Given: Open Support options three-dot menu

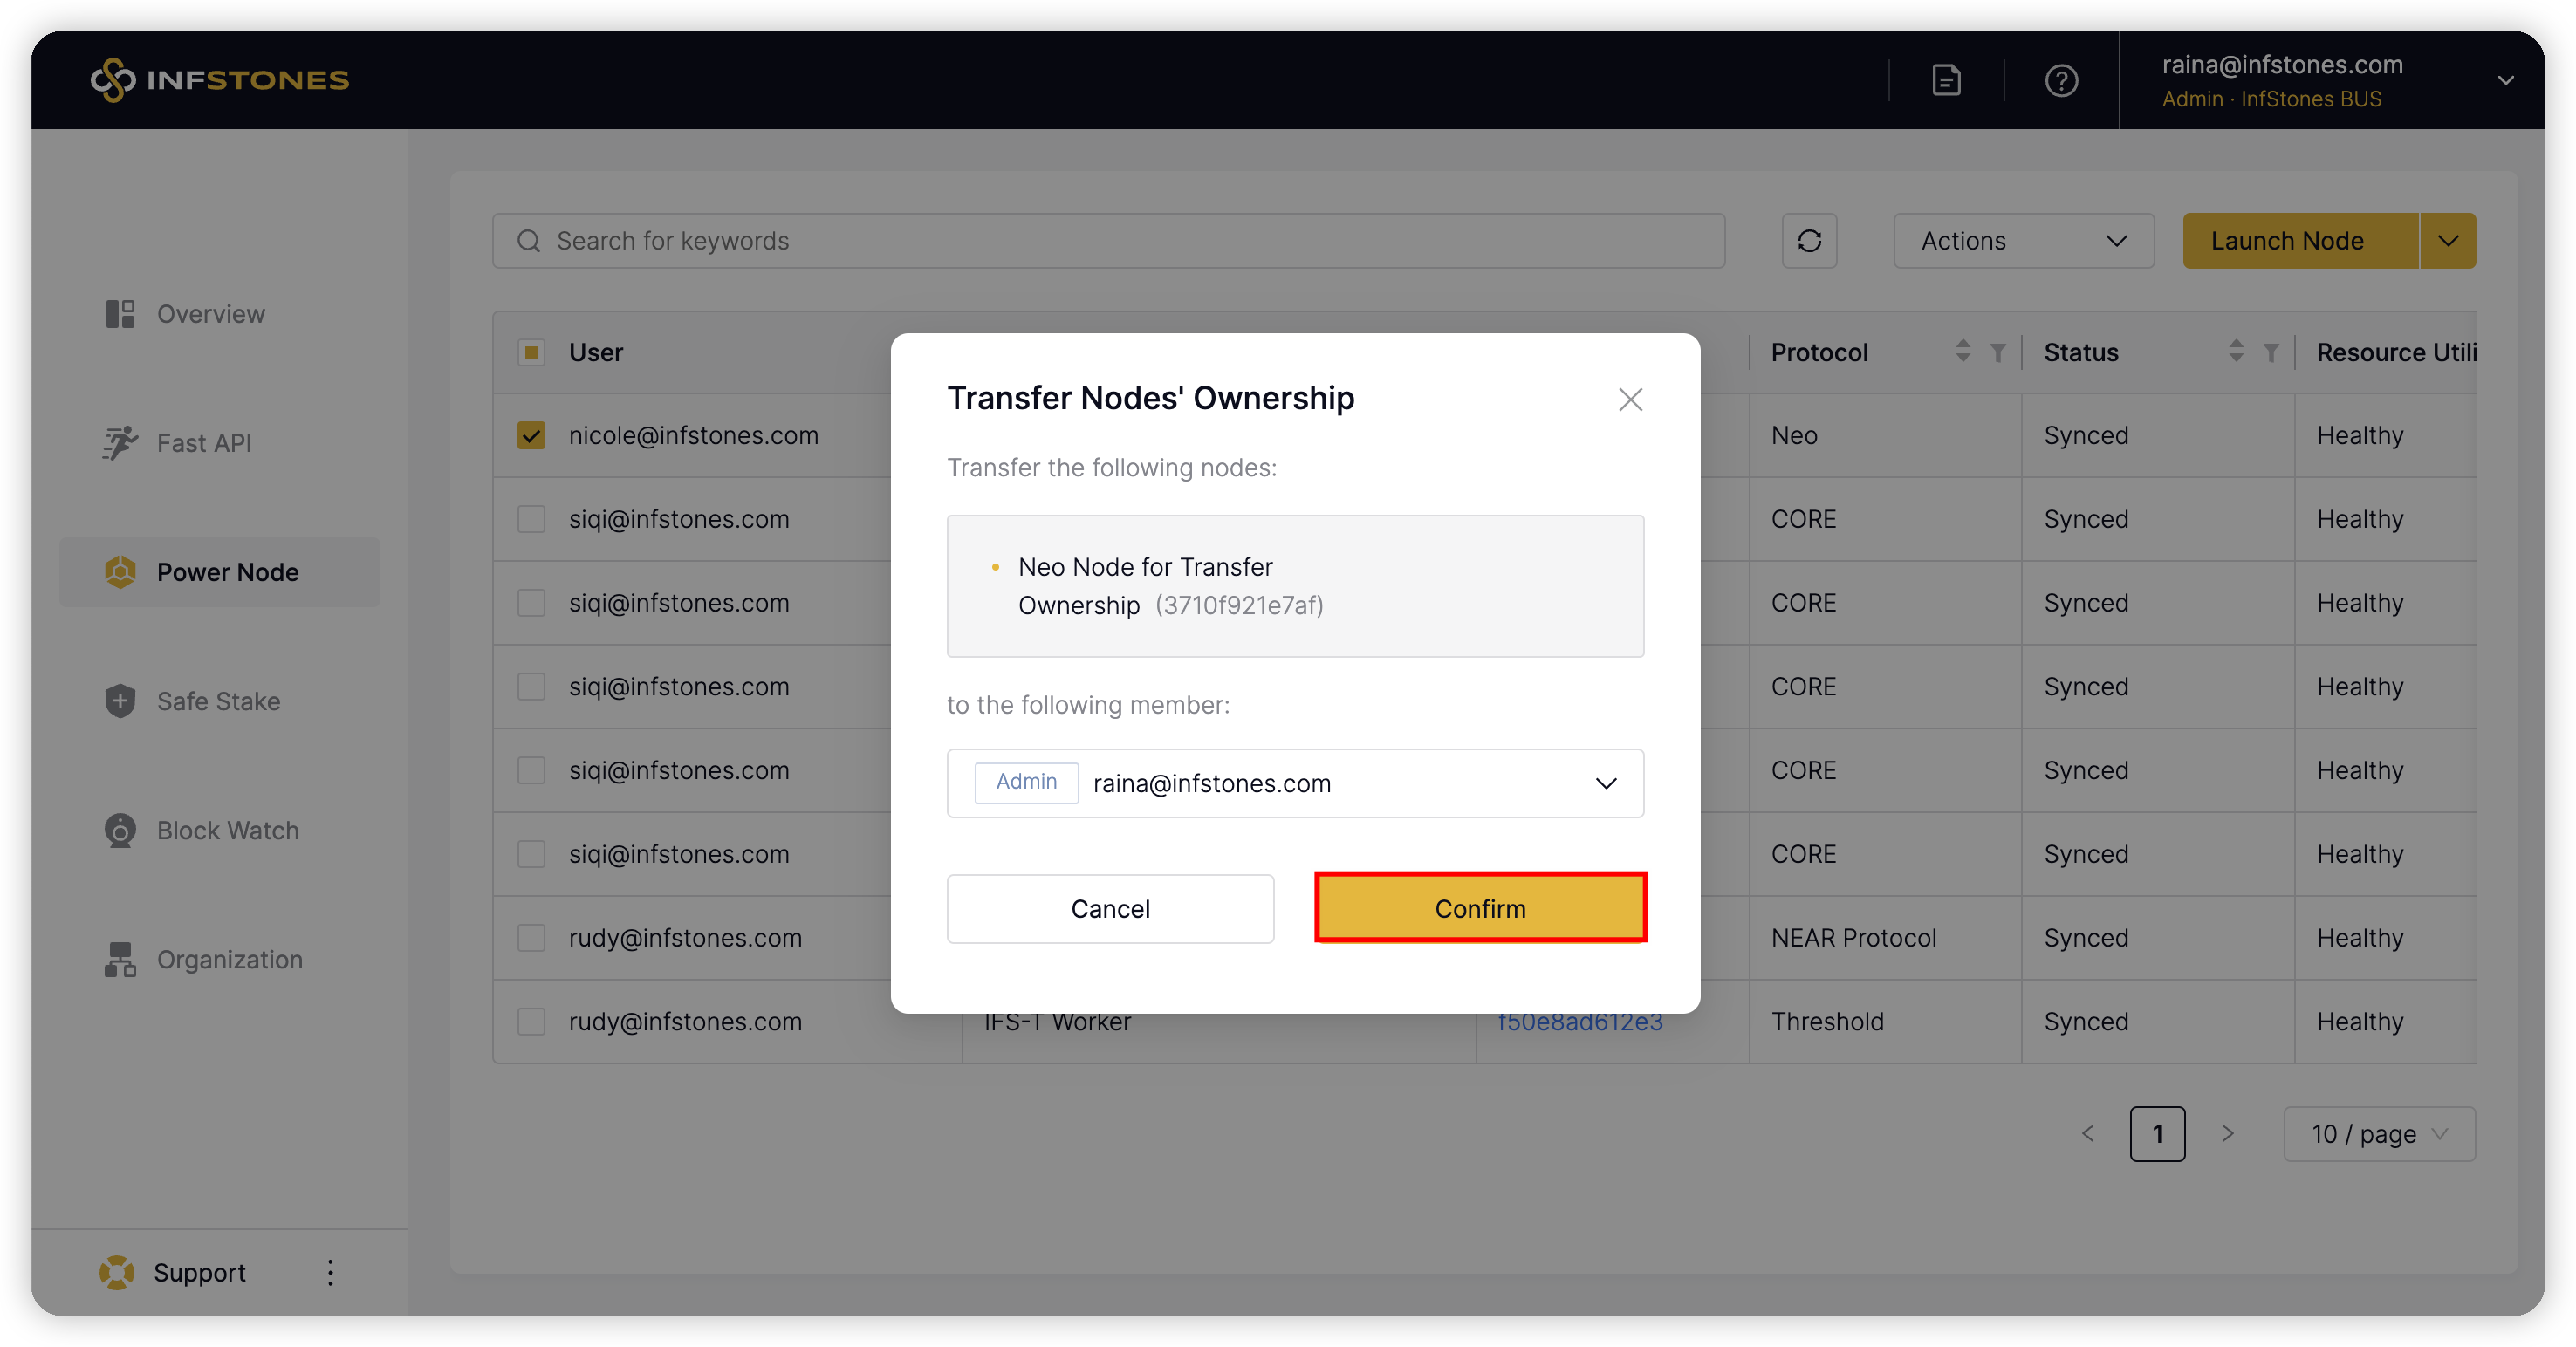Looking at the screenshot, I should [x=330, y=1272].
